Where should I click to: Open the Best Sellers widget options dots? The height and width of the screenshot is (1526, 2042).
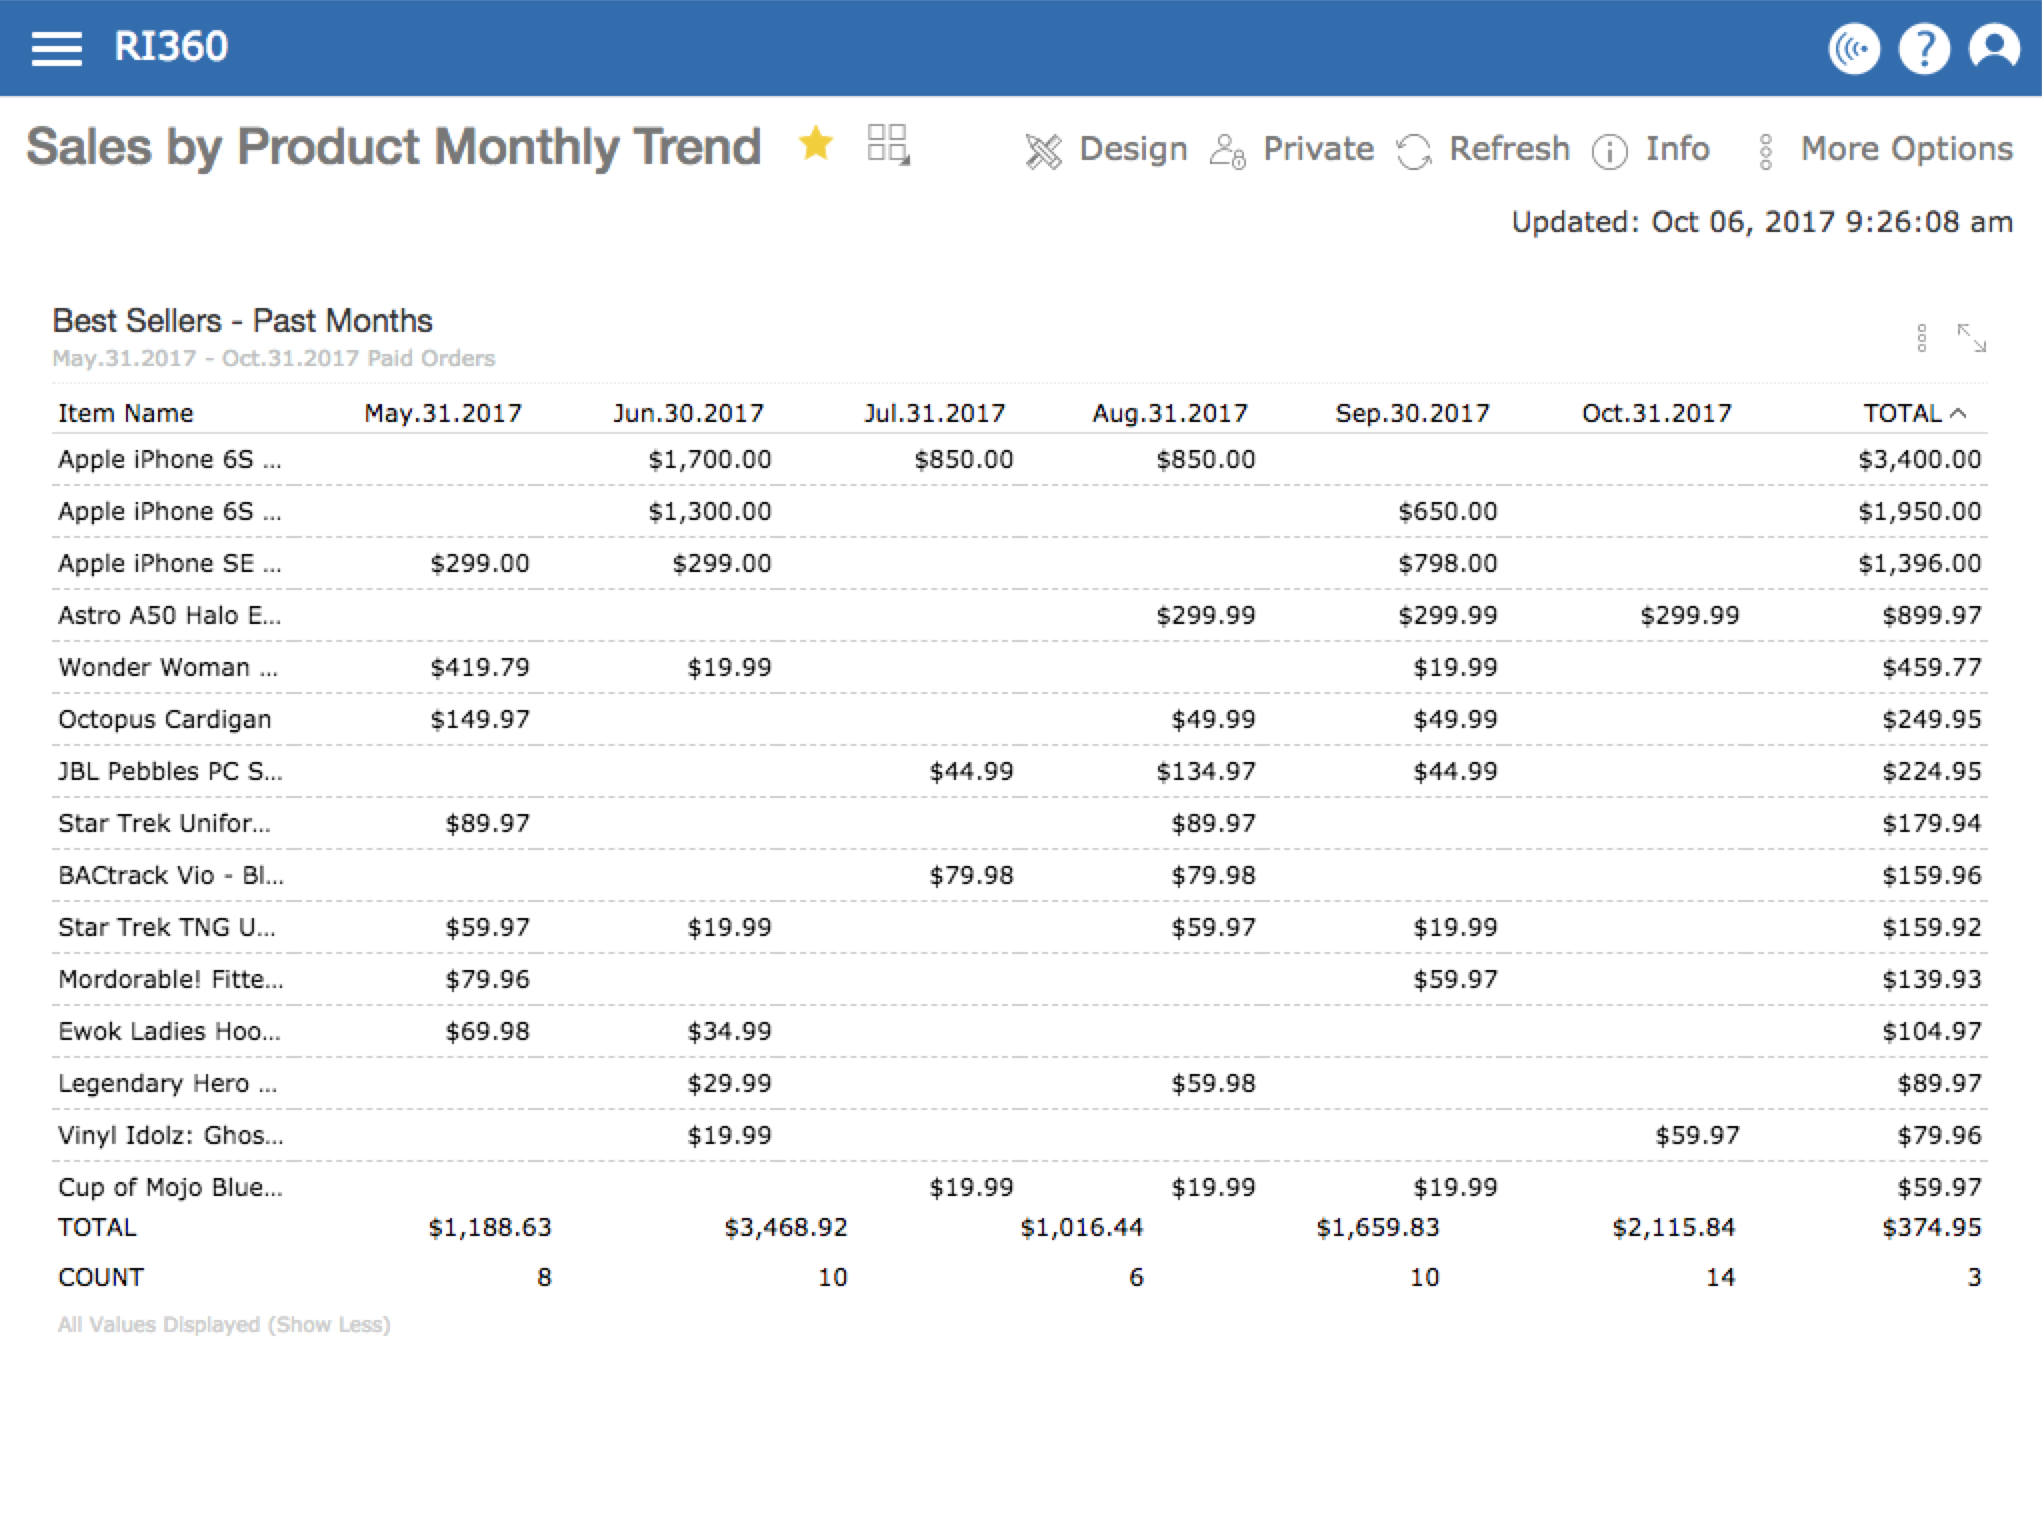(x=1921, y=338)
